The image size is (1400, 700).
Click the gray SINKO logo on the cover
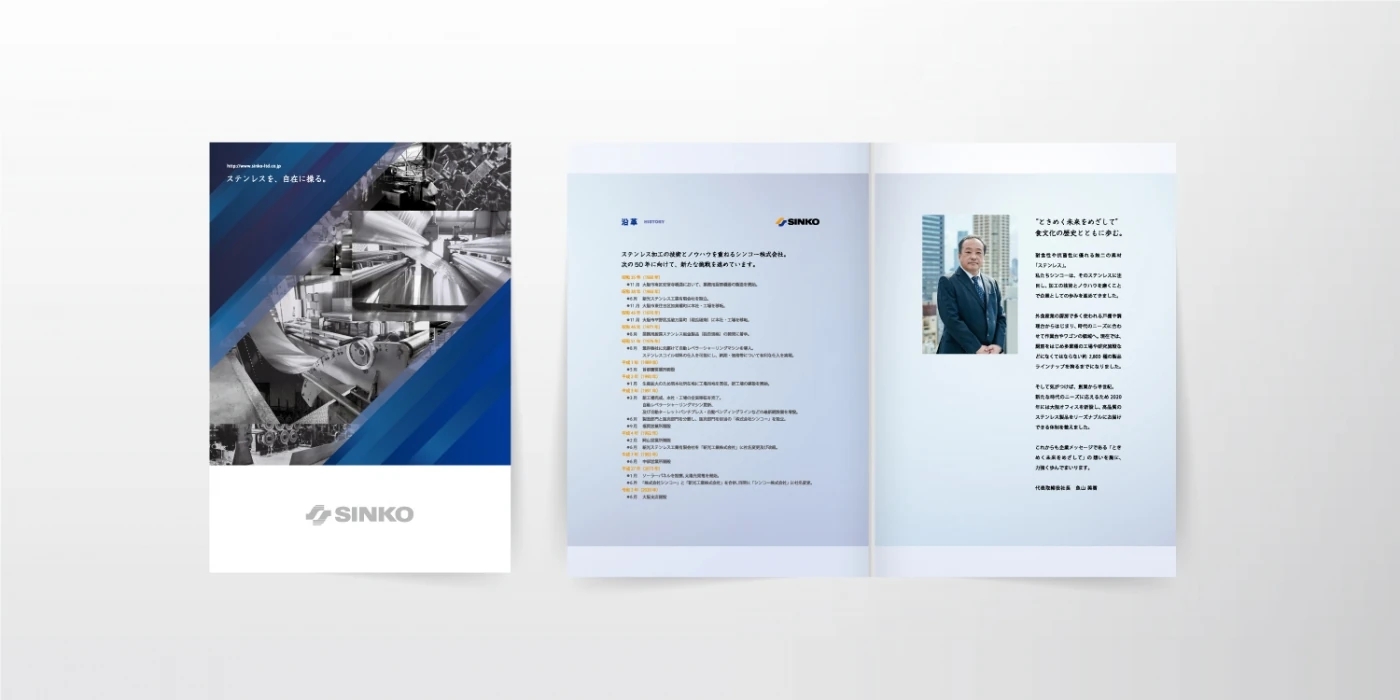tap(359, 515)
